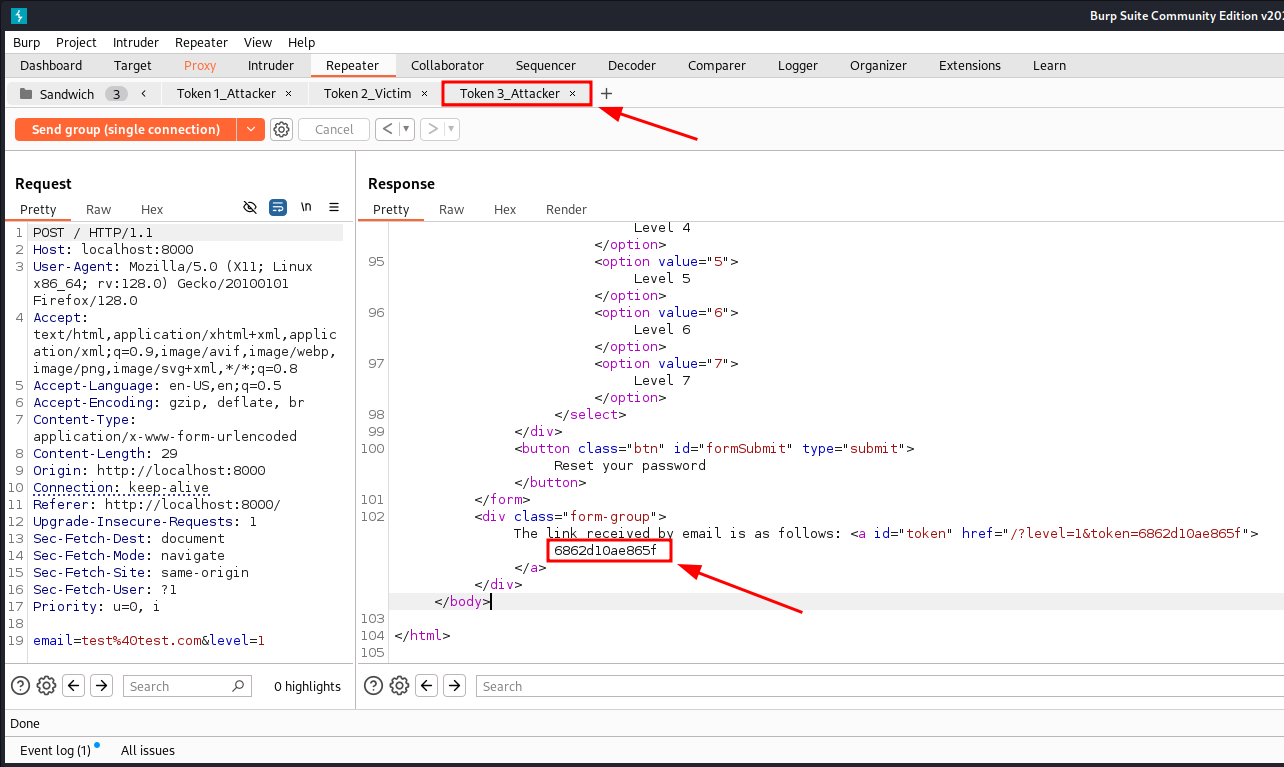Switch to the Organizer tab
1284x767 pixels.
coord(878,66)
